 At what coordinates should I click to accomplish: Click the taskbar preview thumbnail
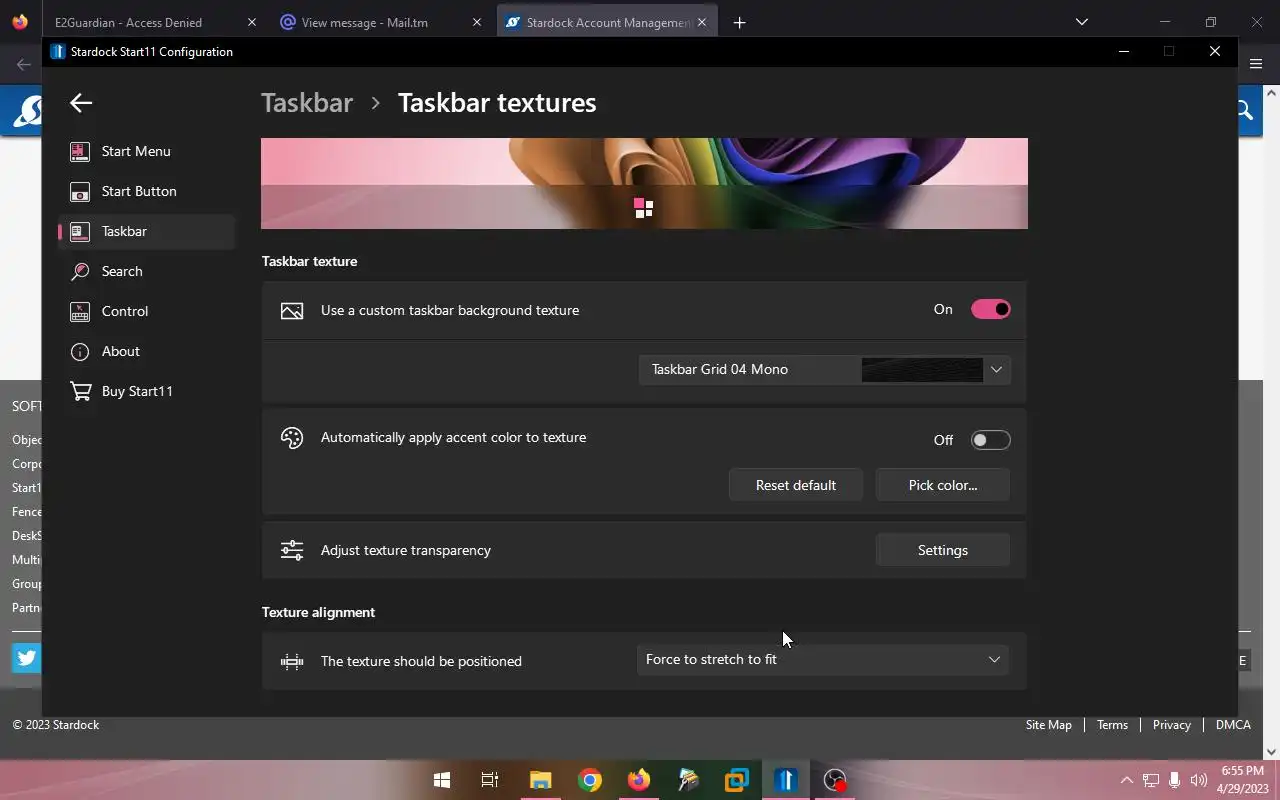pyautogui.click(x=644, y=183)
